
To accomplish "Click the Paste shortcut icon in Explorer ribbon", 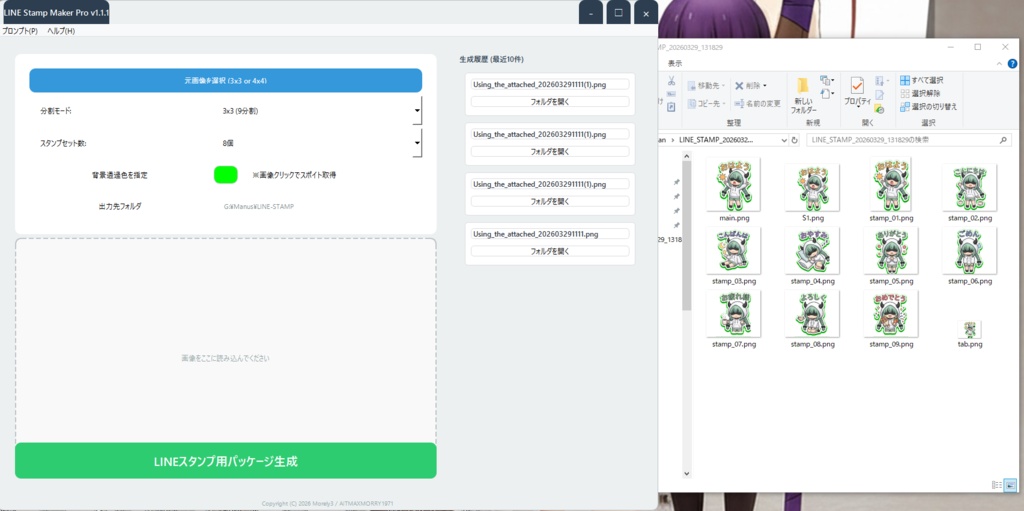I will (x=671, y=107).
